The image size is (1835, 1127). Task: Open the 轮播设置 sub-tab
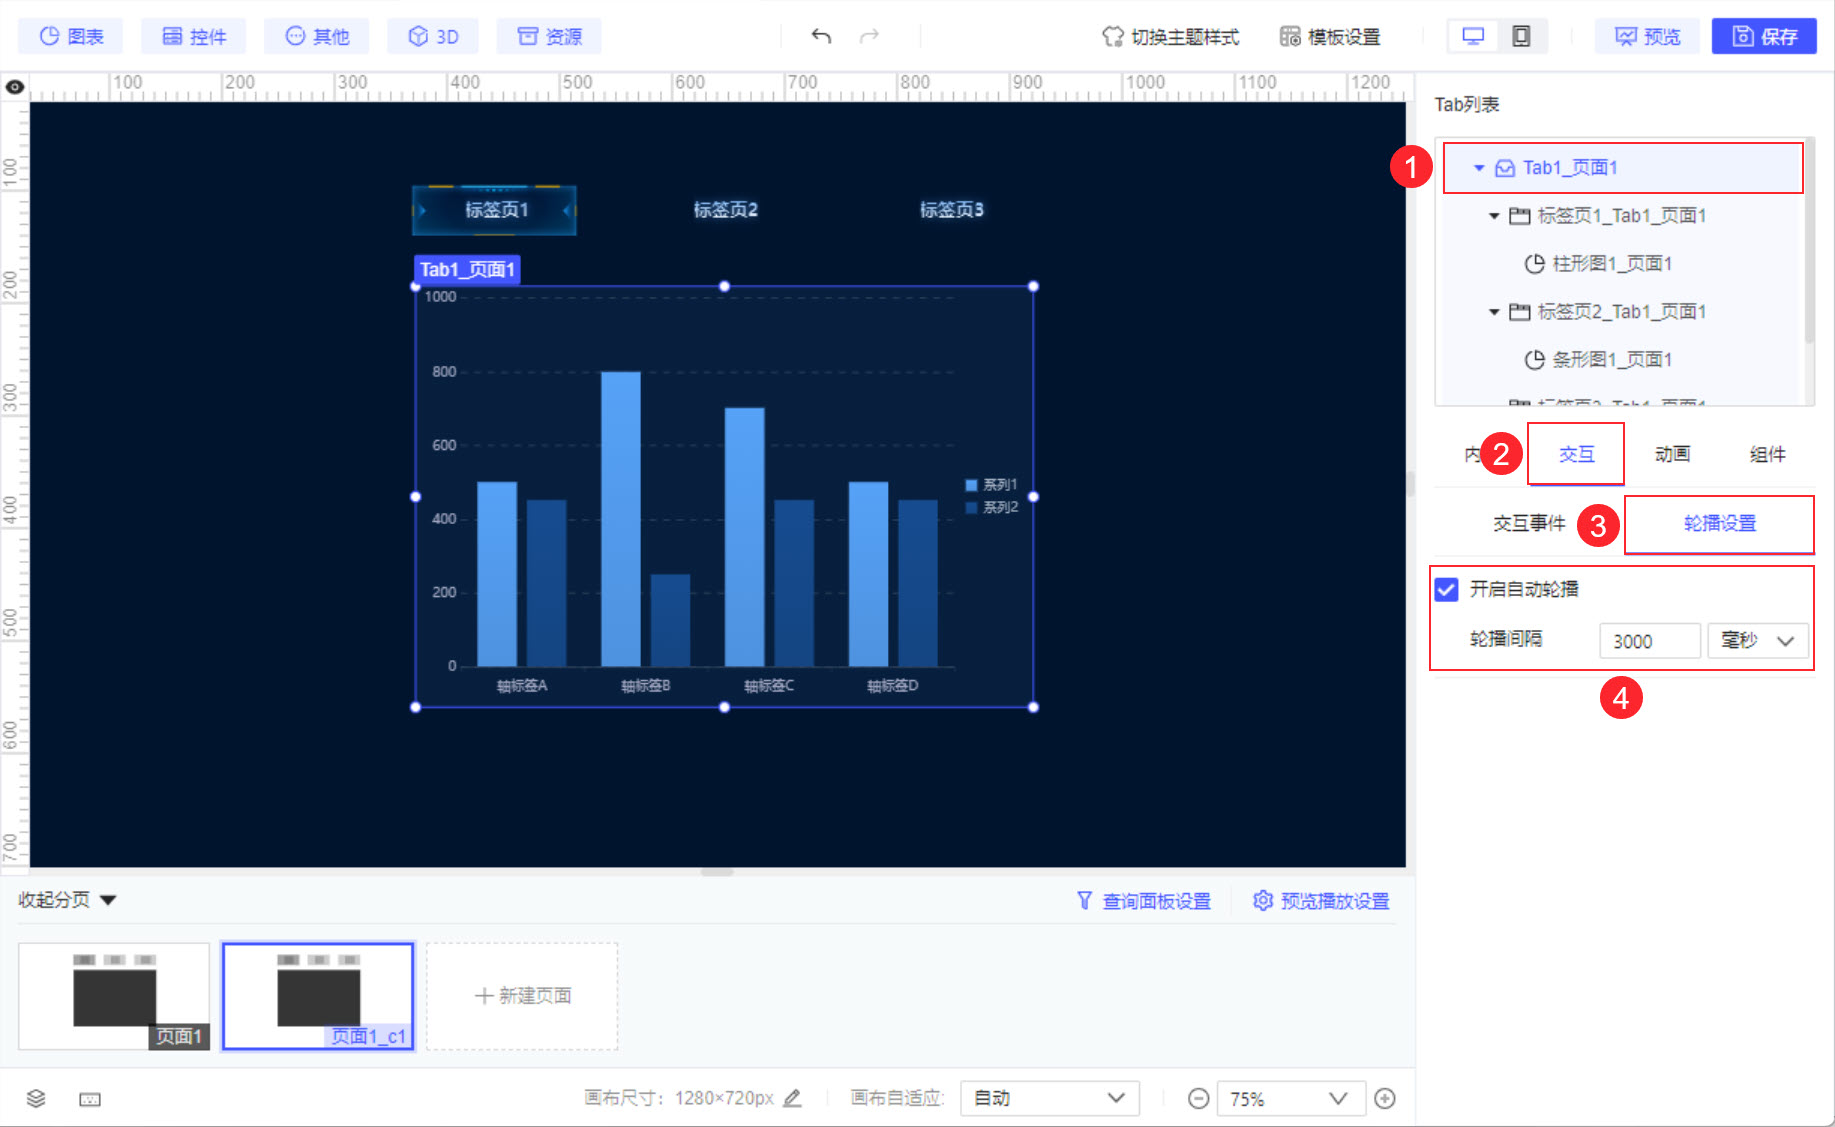coord(1719,523)
